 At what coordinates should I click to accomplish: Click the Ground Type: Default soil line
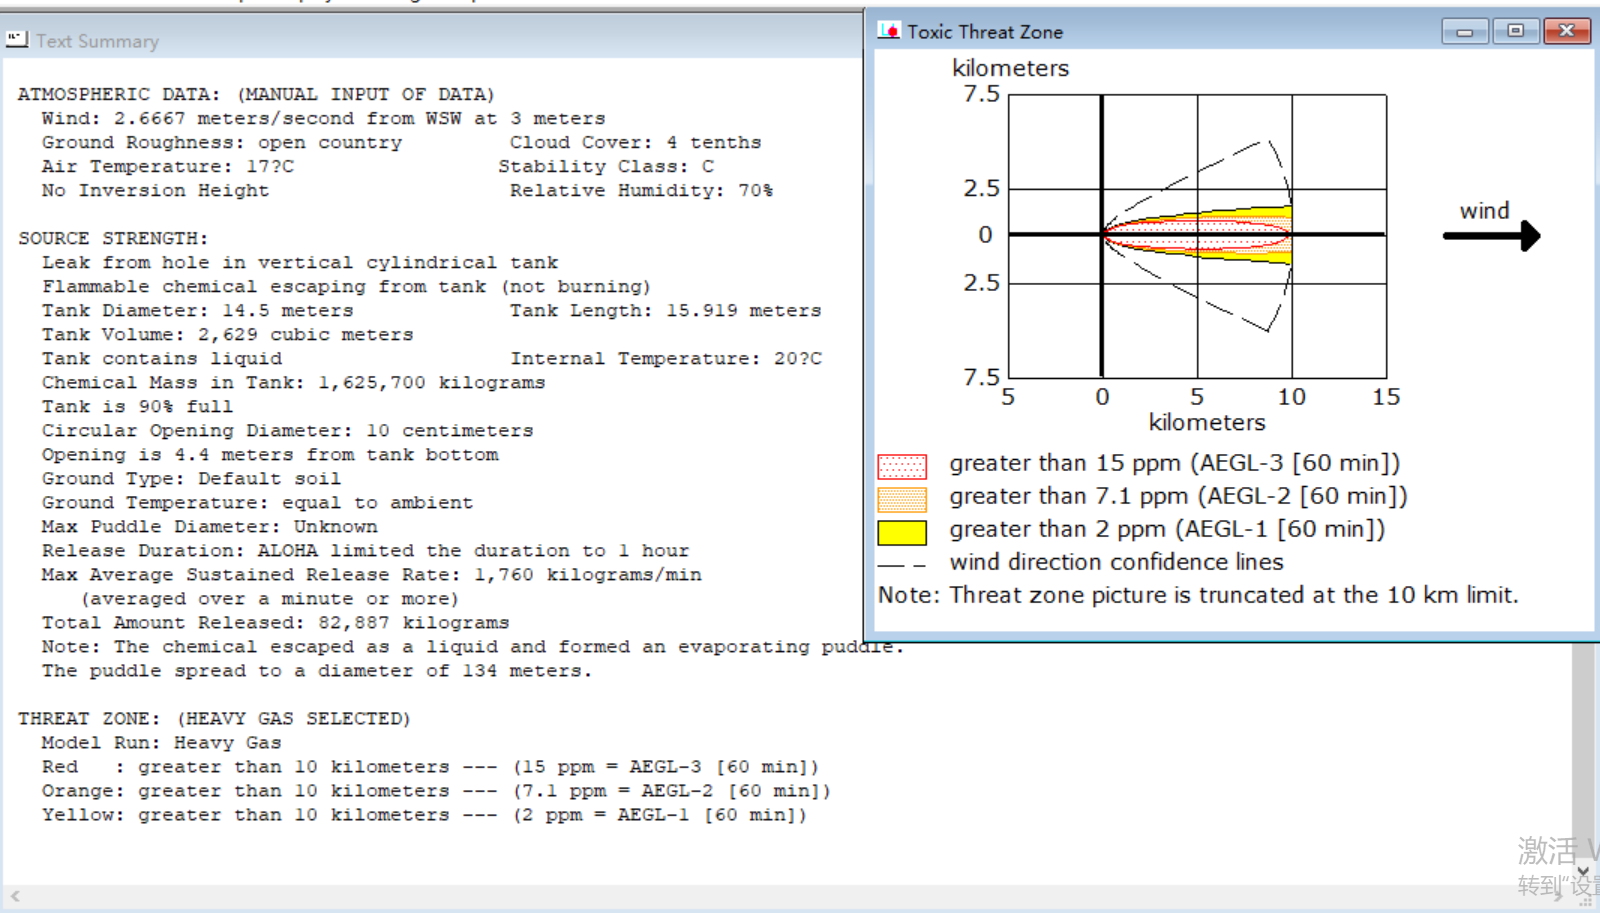pyautogui.click(x=191, y=478)
